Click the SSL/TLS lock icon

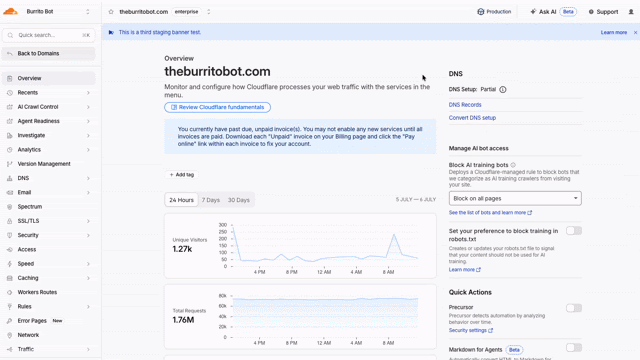[x=10, y=221]
